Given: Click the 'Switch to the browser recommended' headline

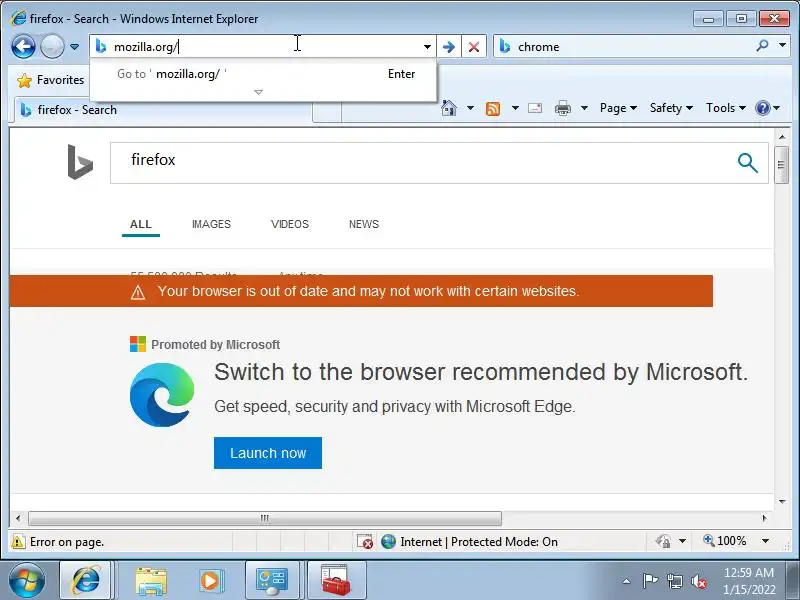Looking at the screenshot, I should pos(481,372).
